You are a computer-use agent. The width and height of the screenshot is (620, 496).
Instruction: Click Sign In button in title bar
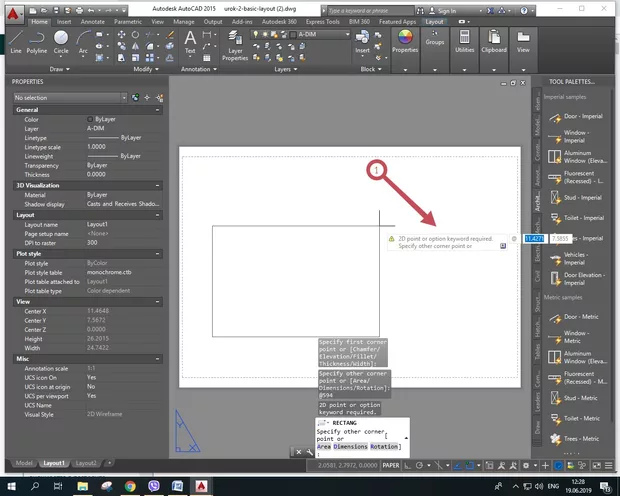coord(446,10)
